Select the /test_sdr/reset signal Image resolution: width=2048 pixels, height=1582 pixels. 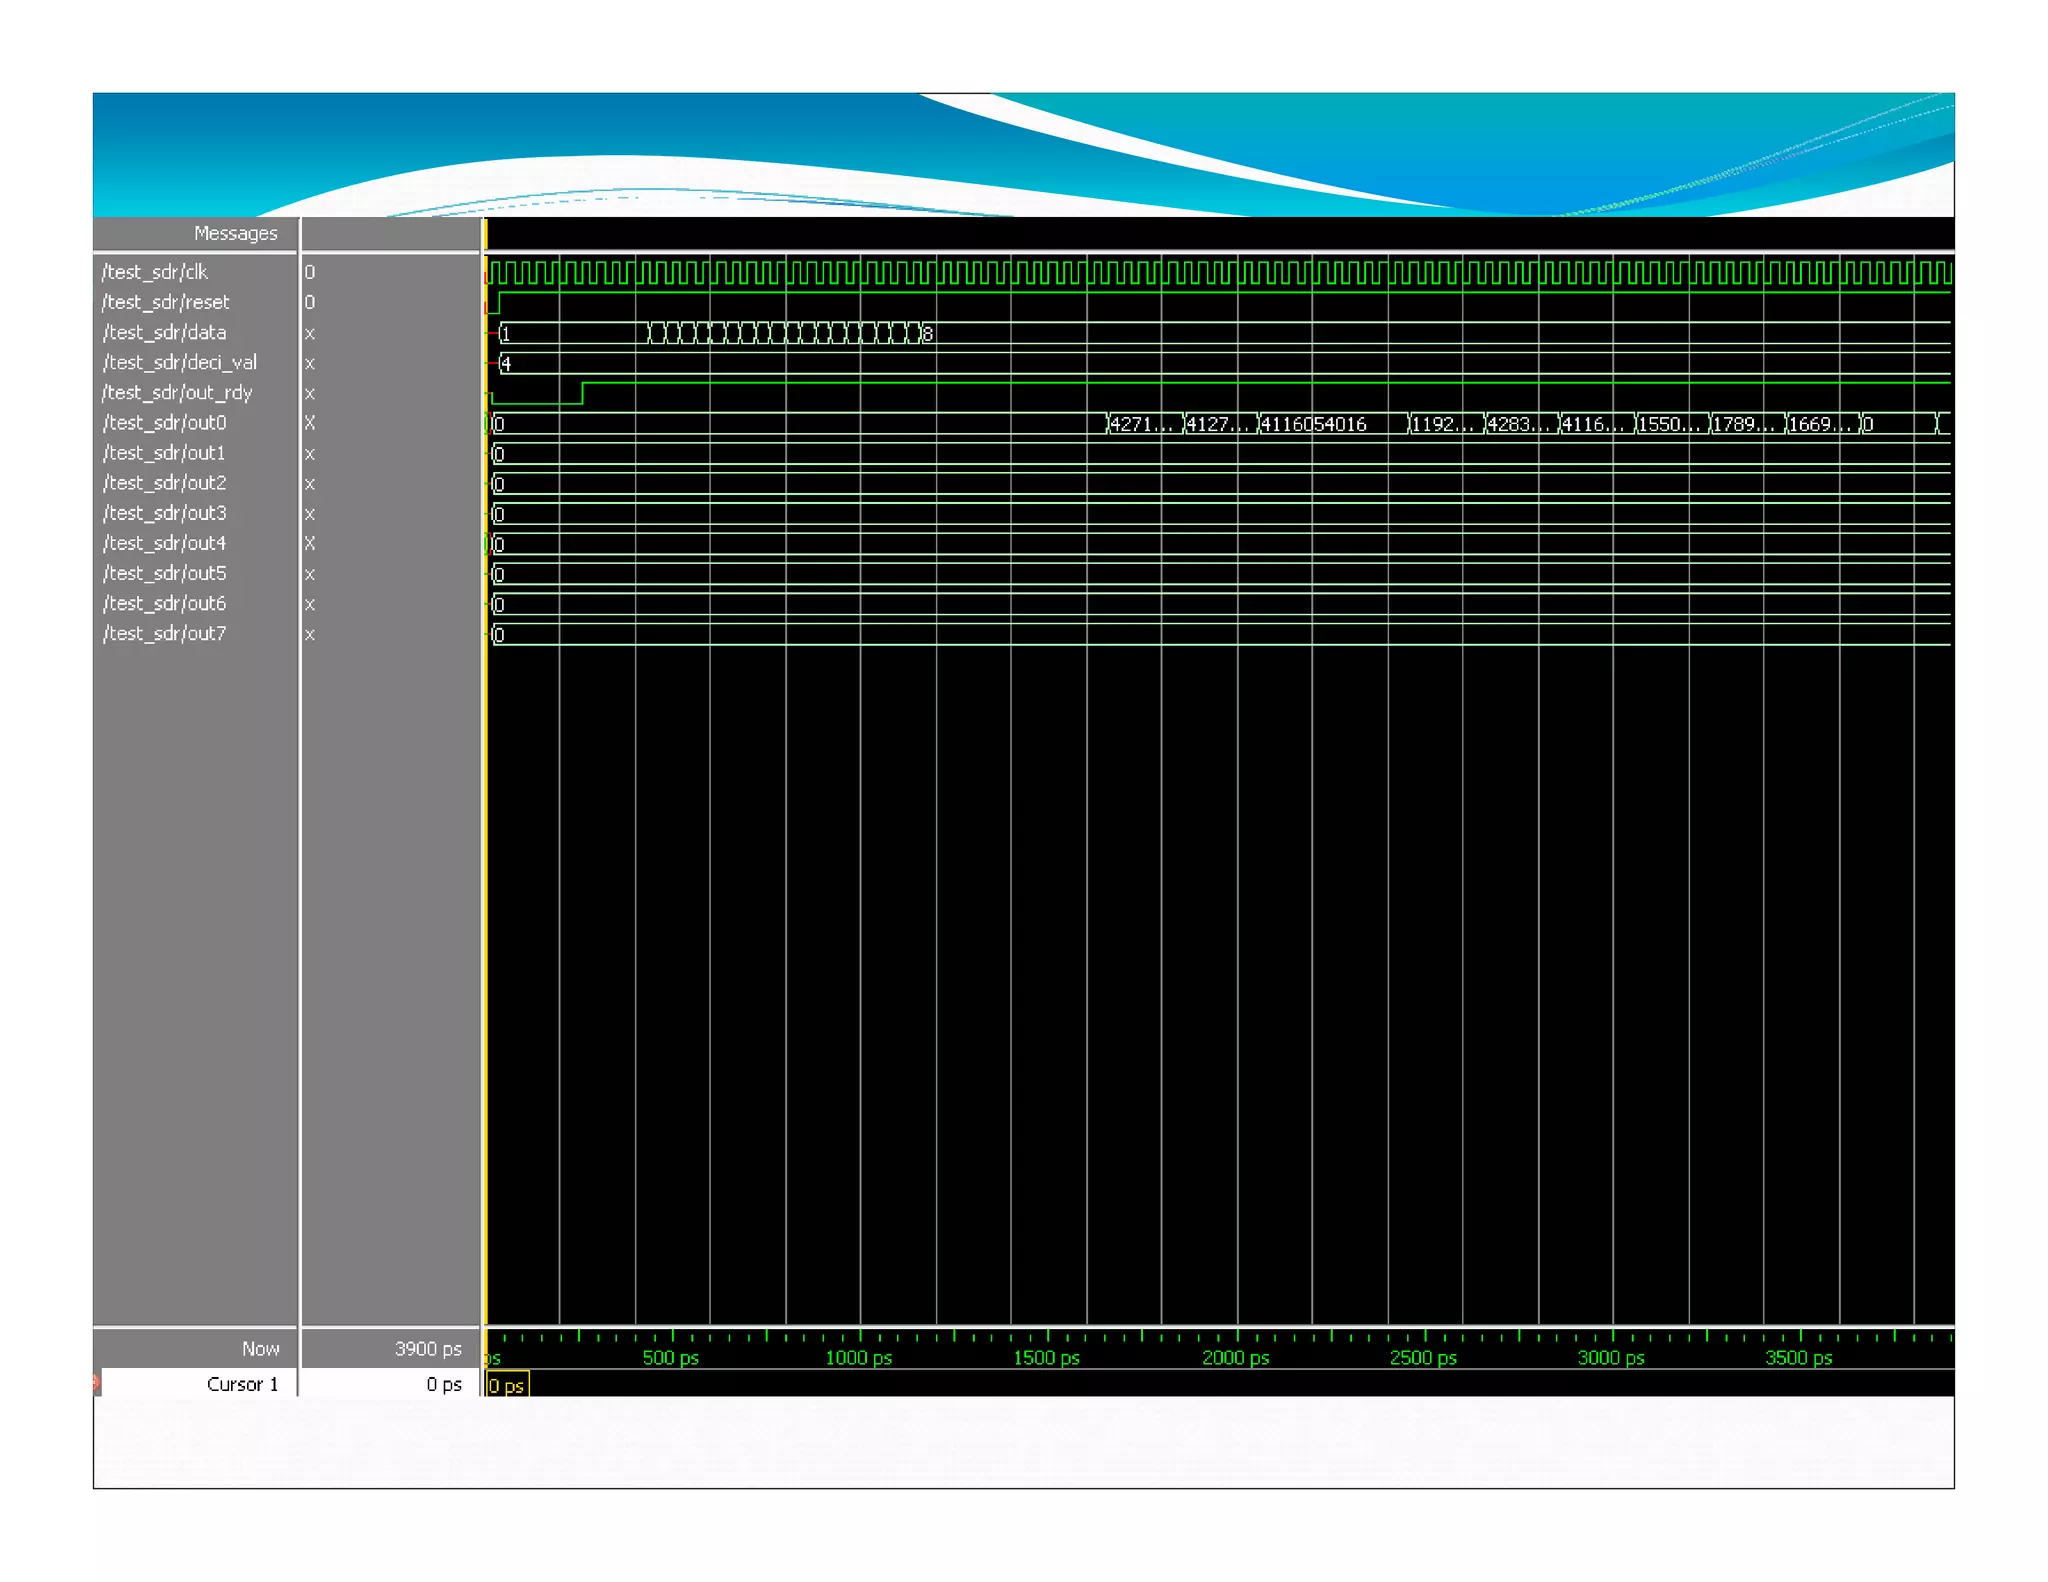[166, 302]
